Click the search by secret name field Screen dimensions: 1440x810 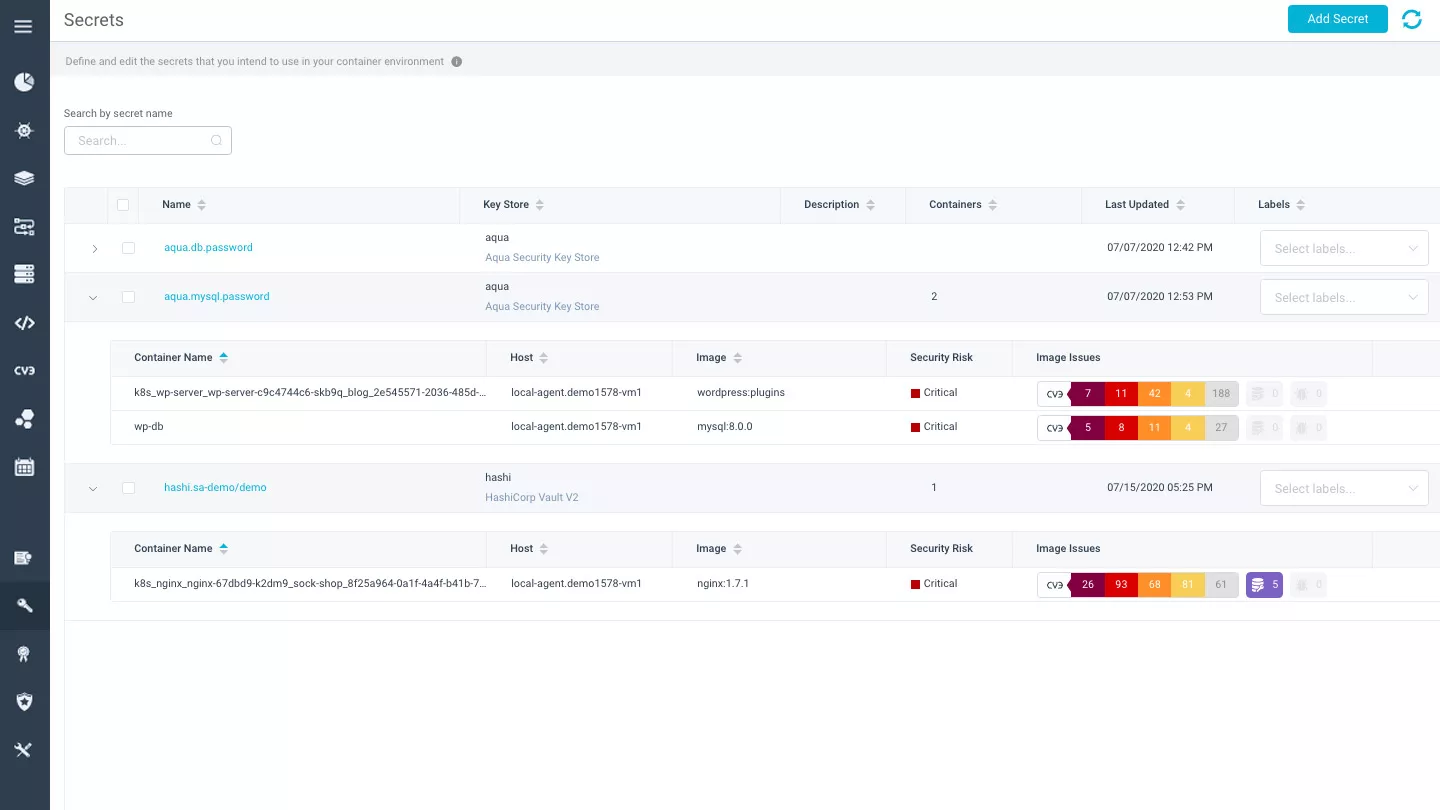point(148,141)
